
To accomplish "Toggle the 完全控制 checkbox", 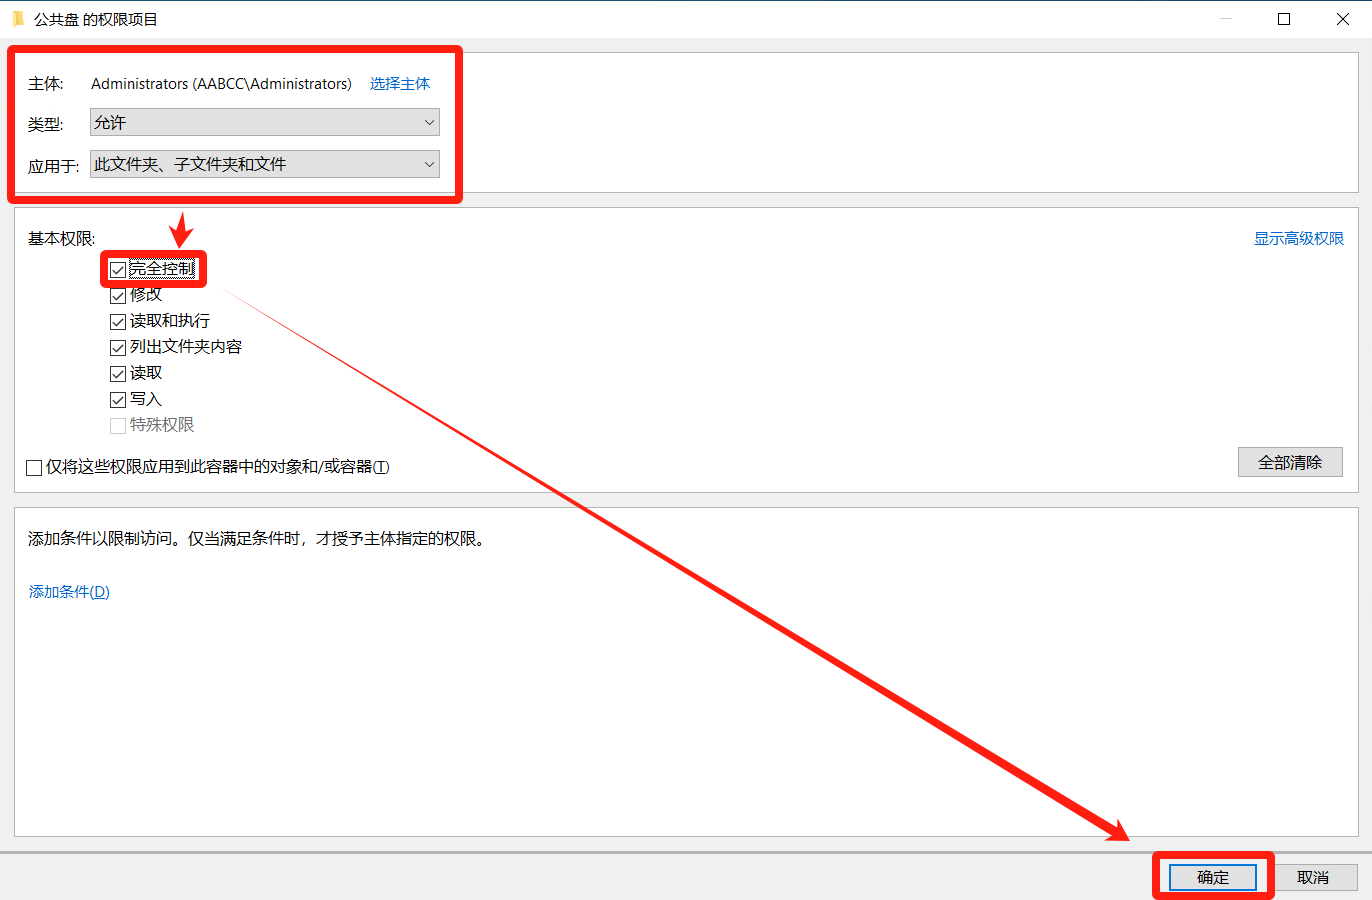I will [118, 270].
